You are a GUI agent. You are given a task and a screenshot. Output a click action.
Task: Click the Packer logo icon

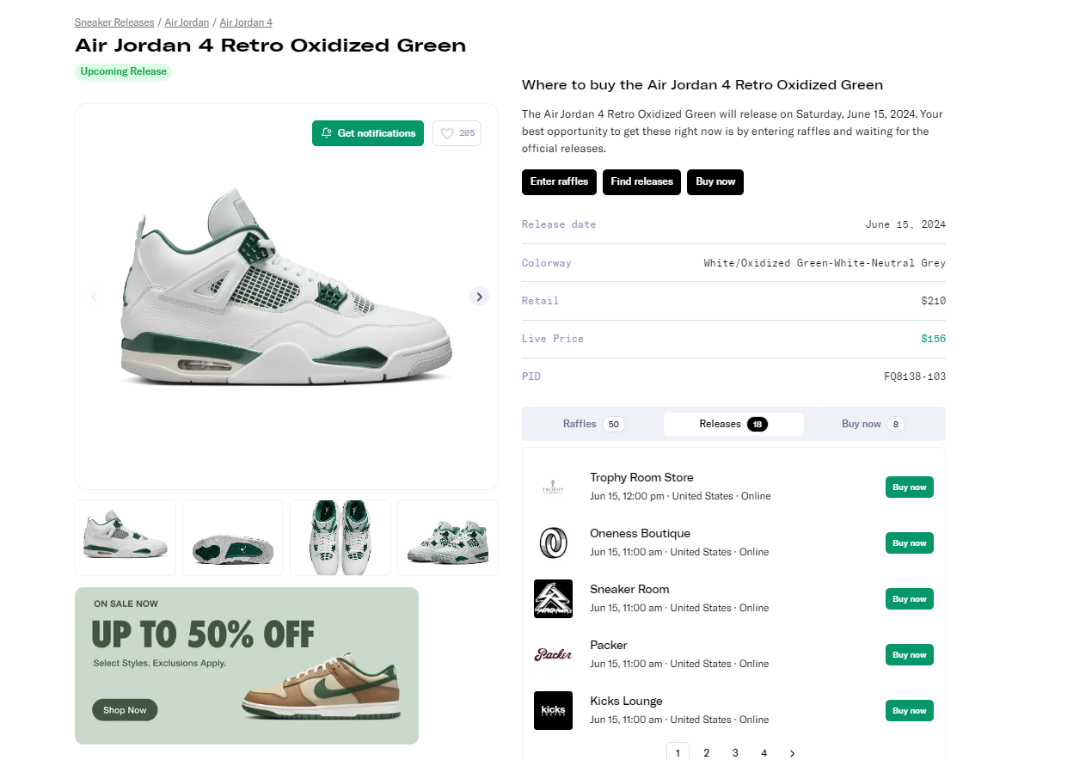click(553, 655)
